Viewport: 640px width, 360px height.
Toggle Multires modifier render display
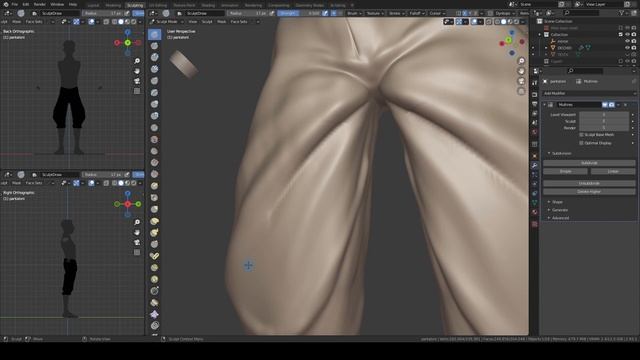tap(611, 105)
